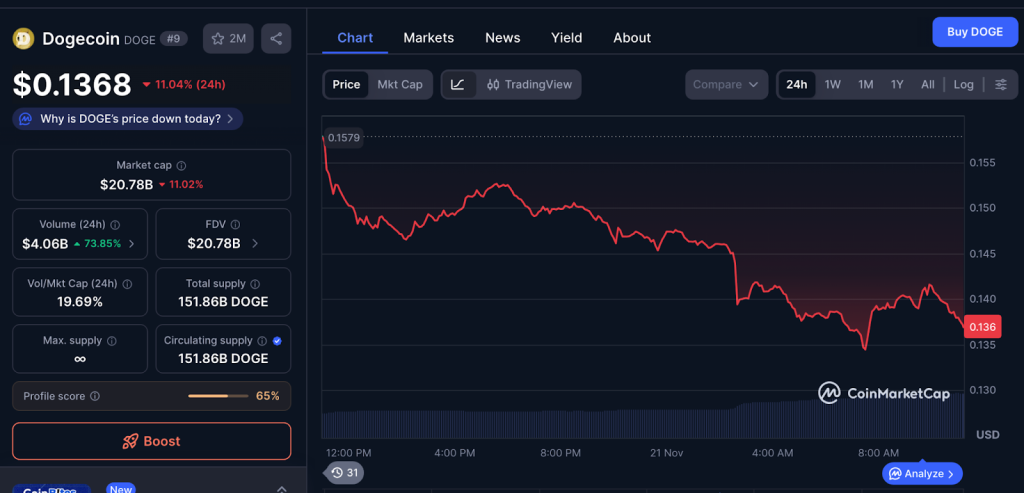The height and width of the screenshot is (493, 1024).
Task: Click the history clock icon labeled 31
Action: [344, 473]
